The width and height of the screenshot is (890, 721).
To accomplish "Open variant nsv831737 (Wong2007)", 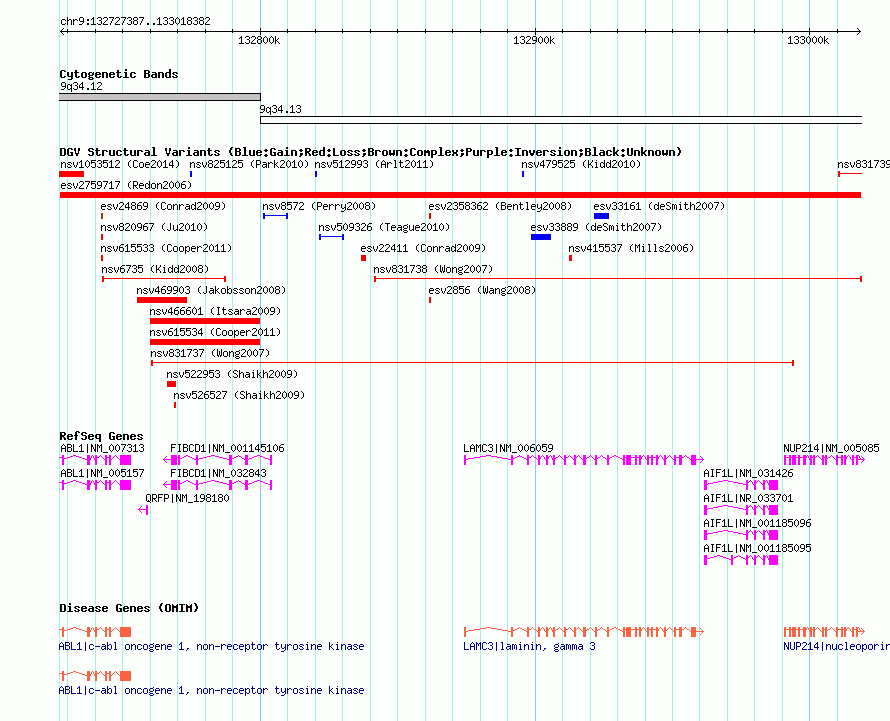I will point(210,353).
